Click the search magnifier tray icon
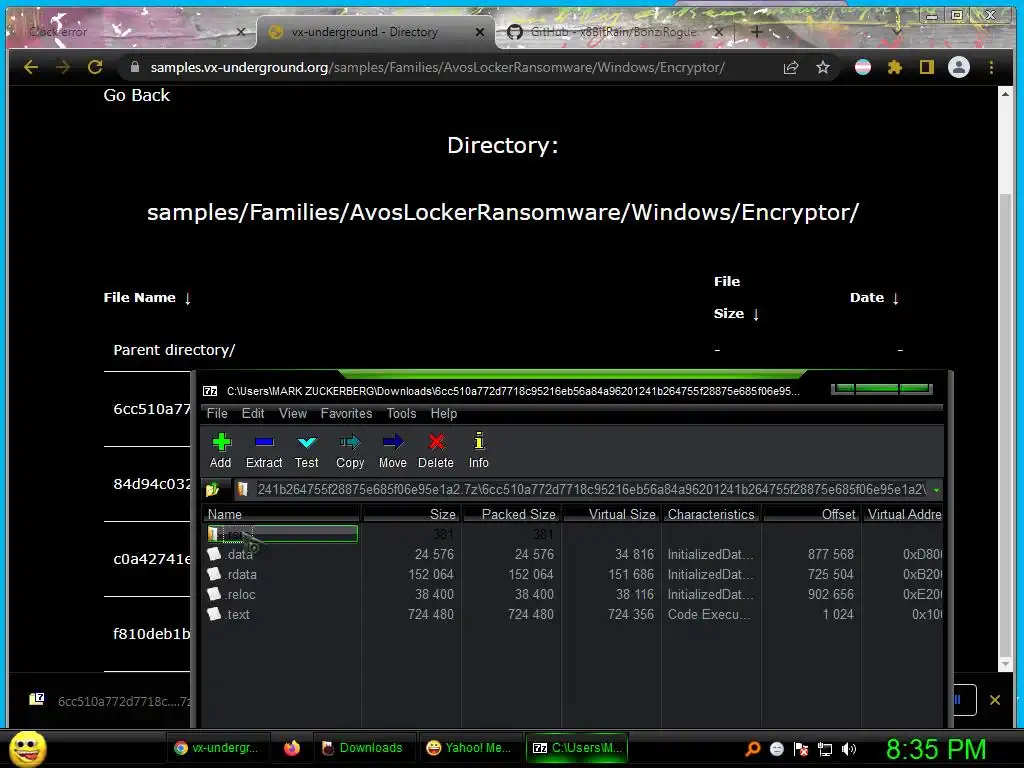The width and height of the screenshot is (1024, 768). coord(753,749)
